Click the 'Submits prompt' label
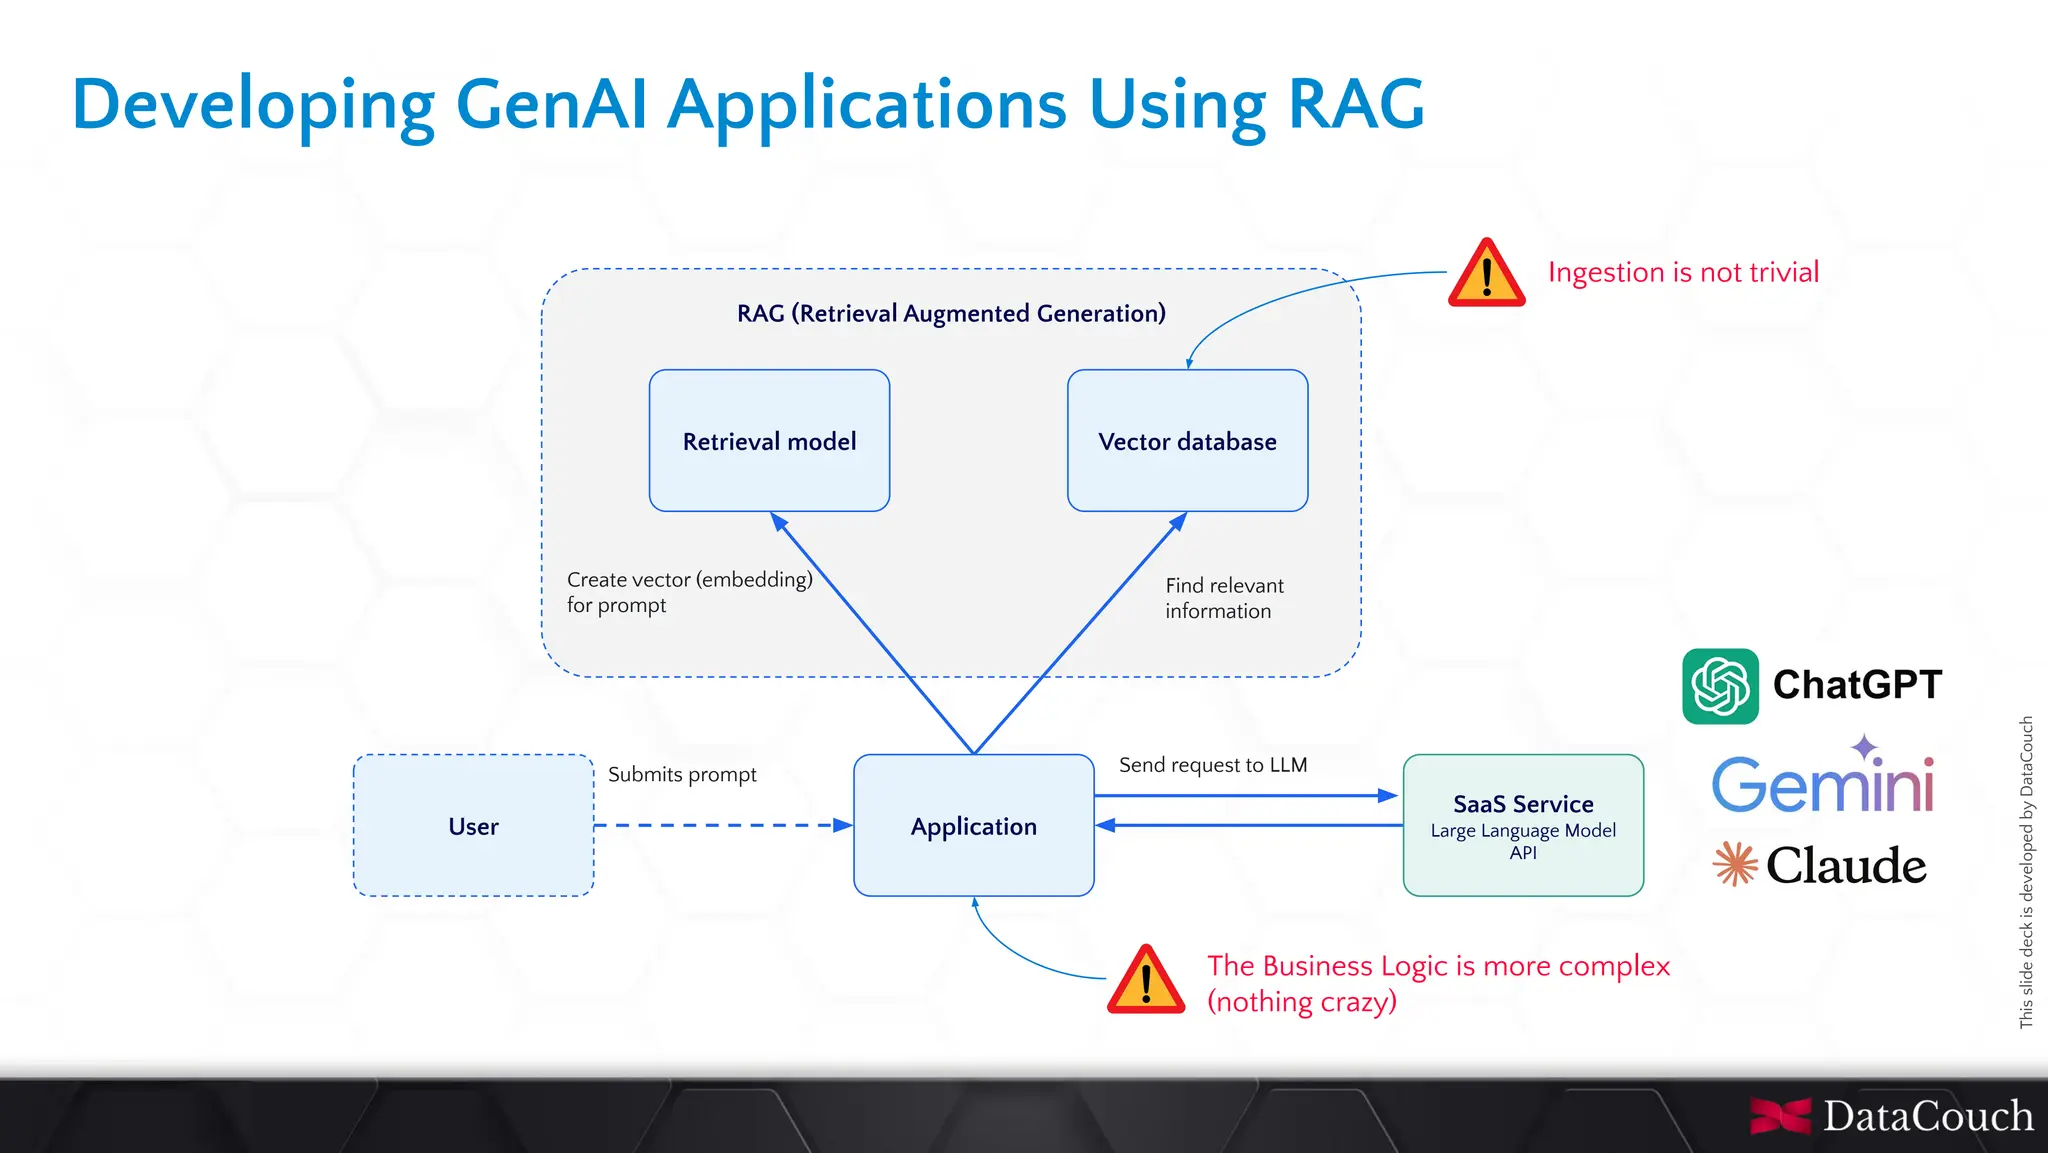This screenshot has height=1153, width=2048. point(682,775)
